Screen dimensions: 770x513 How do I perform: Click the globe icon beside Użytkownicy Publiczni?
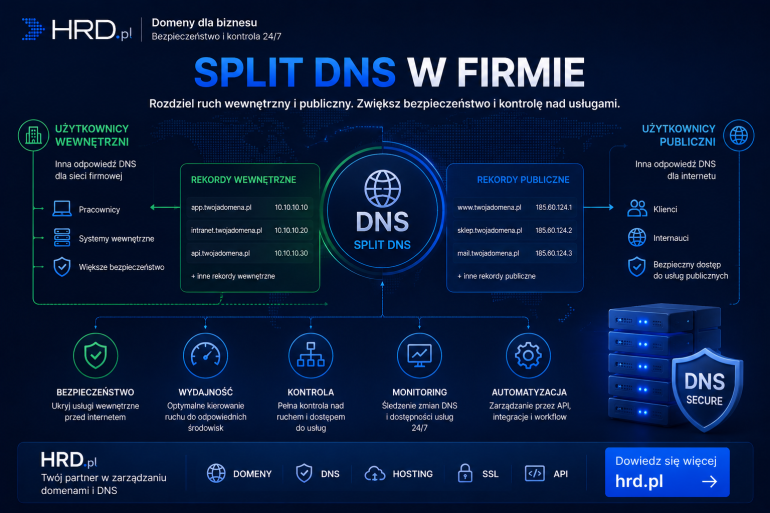(x=738, y=135)
